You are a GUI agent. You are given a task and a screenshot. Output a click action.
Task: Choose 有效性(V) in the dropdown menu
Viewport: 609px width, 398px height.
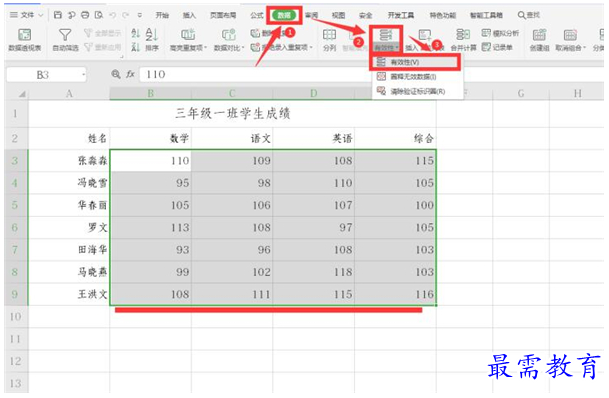(415, 62)
